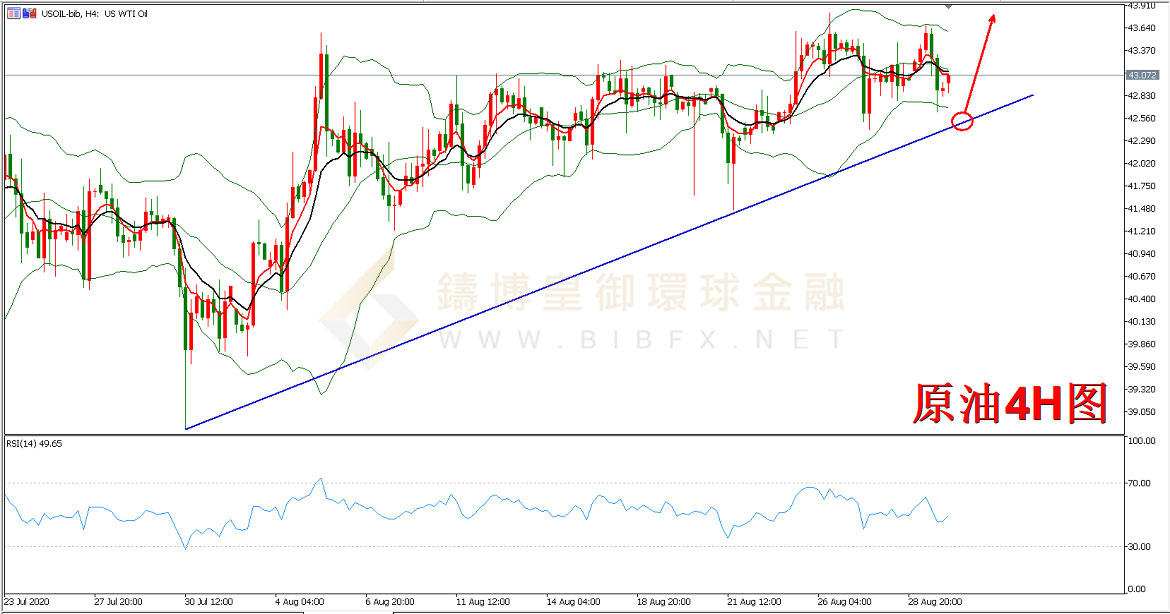Click the 4 Aug 04:00 time label
Screen dimensions: 1170x614
point(299,603)
